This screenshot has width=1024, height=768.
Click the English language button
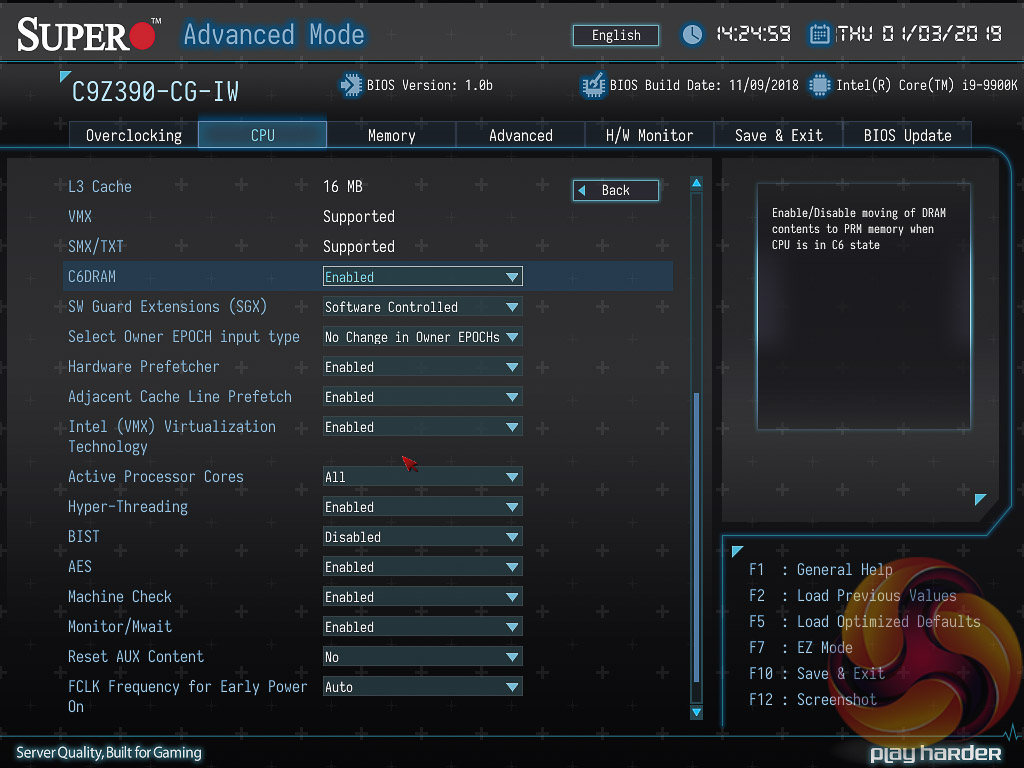(616, 35)
